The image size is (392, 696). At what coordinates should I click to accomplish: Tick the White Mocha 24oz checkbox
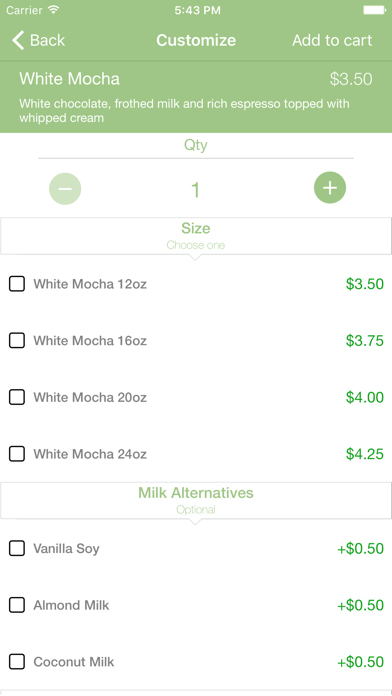tap(17, 454)
